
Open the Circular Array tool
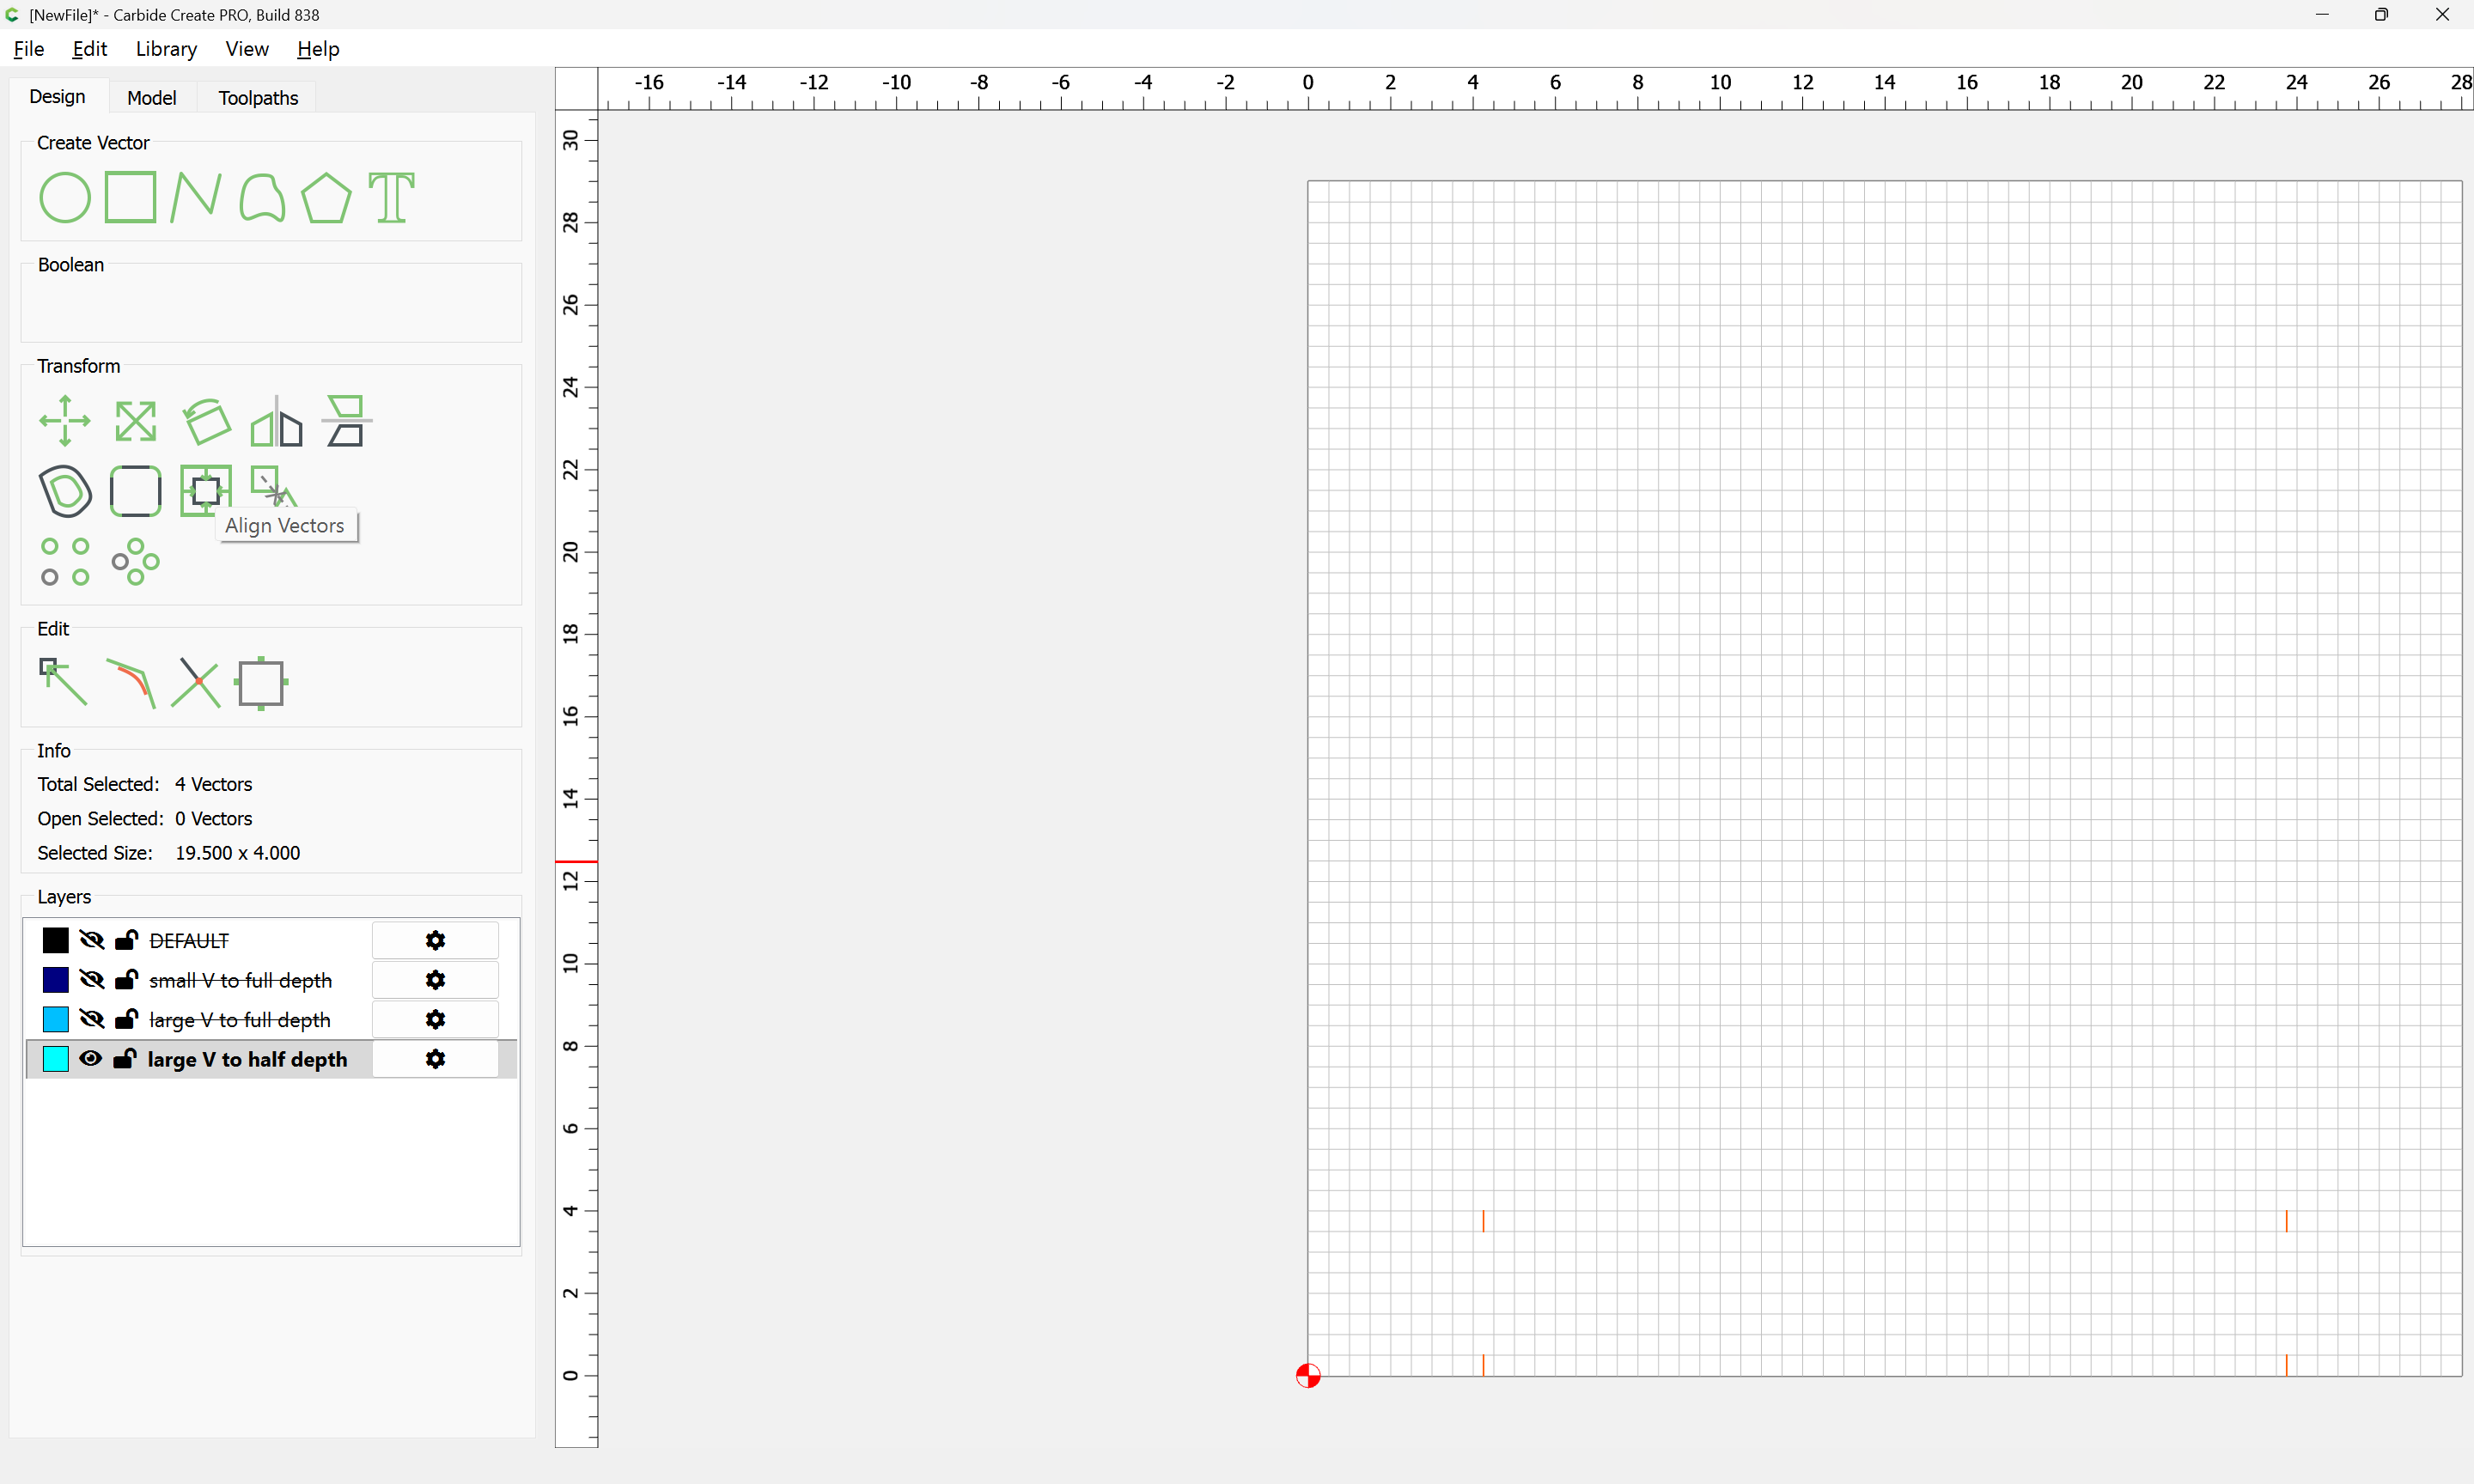point(136,562)
